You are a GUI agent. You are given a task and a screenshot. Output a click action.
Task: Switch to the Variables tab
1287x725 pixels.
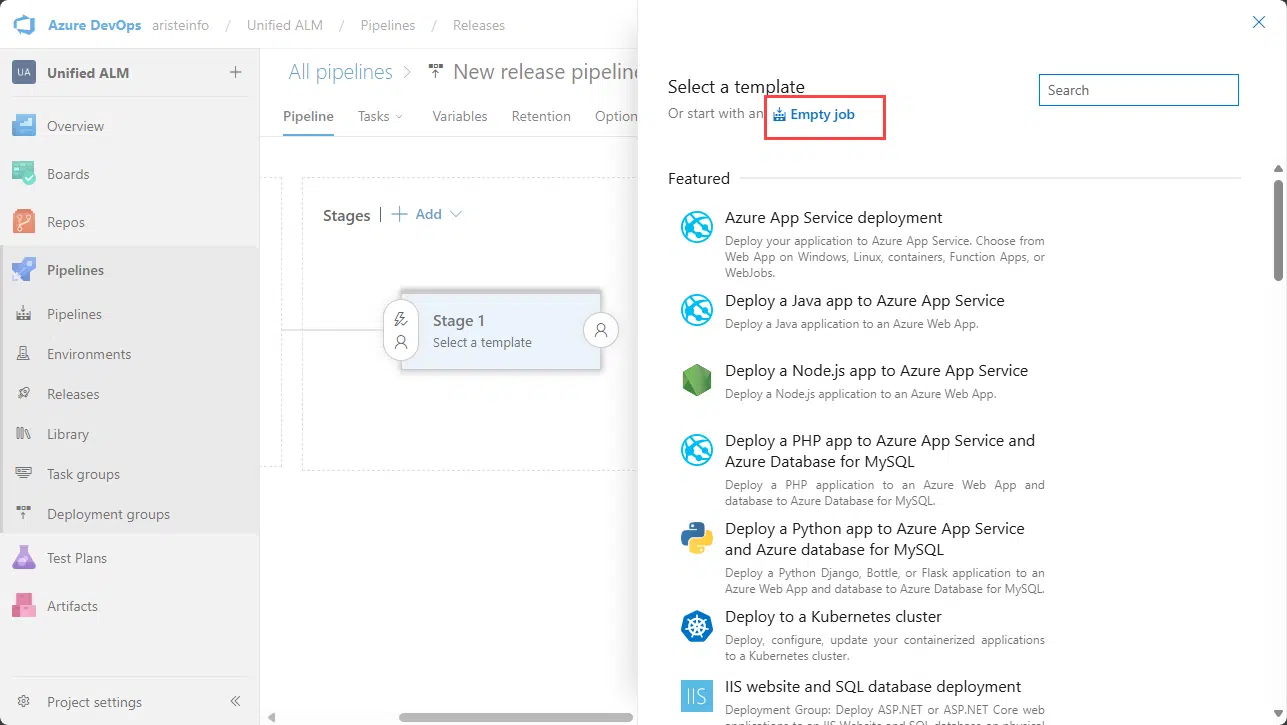pyautogui.click(x=460, y=116)
